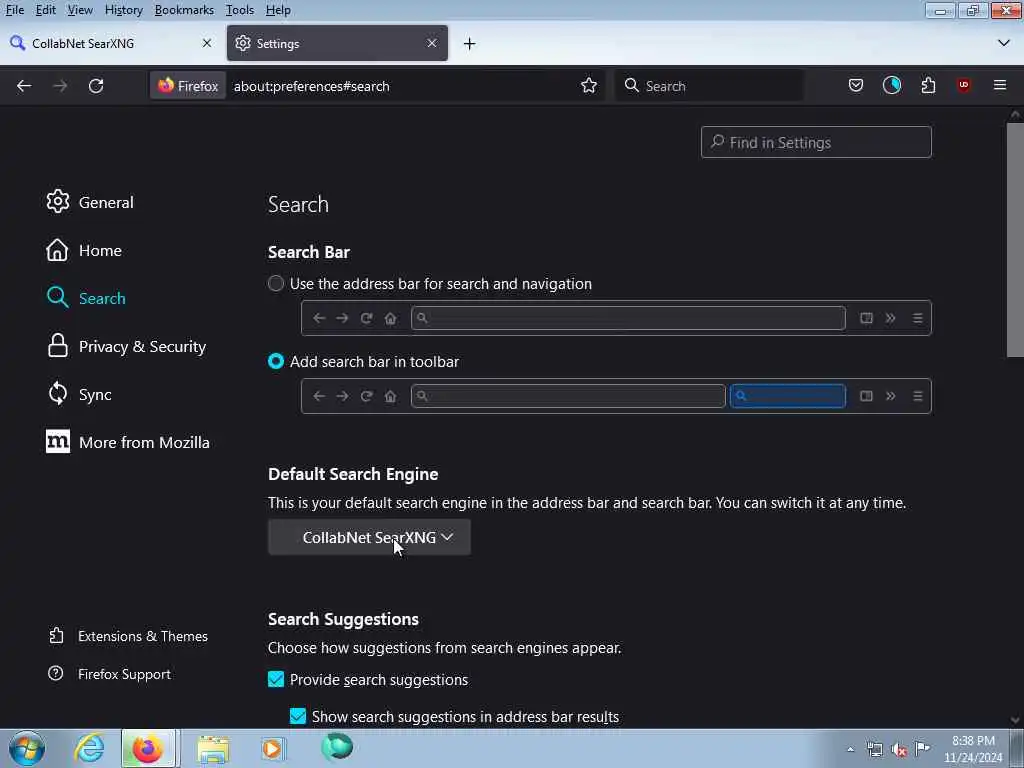Image resolution: width=1024 pixels, height=768 pixels.
Task: Open the File menu
Action: point(14,10)
